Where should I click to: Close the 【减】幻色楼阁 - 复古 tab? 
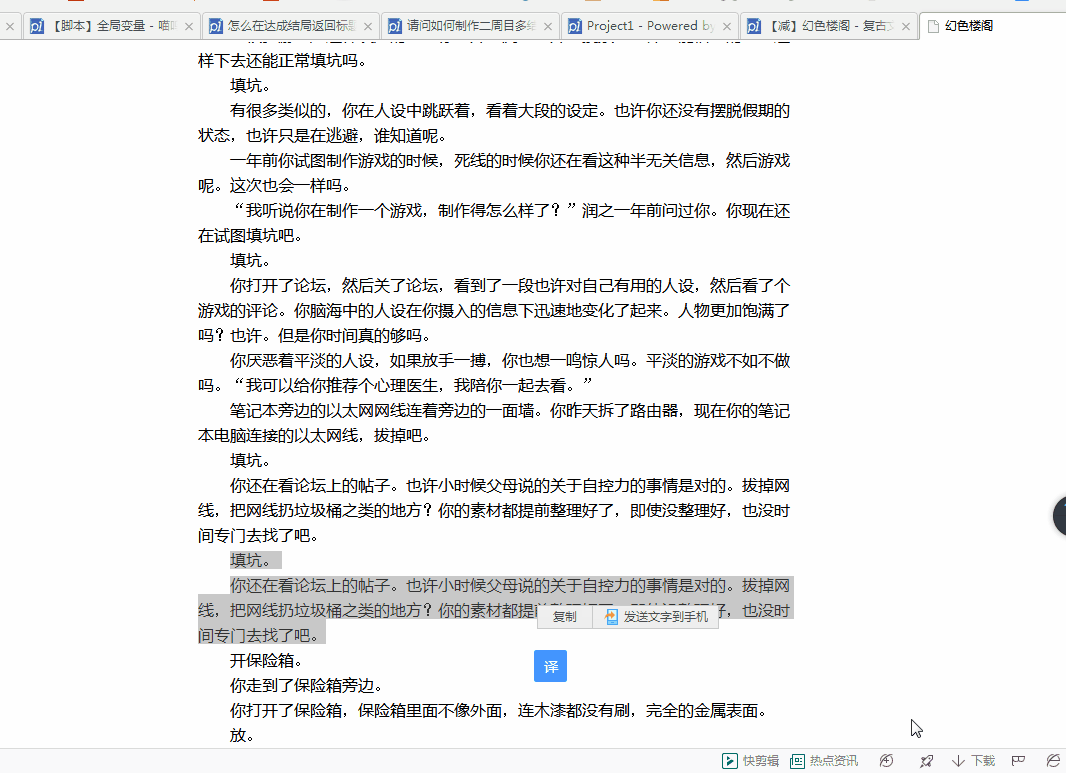[906, 27]
